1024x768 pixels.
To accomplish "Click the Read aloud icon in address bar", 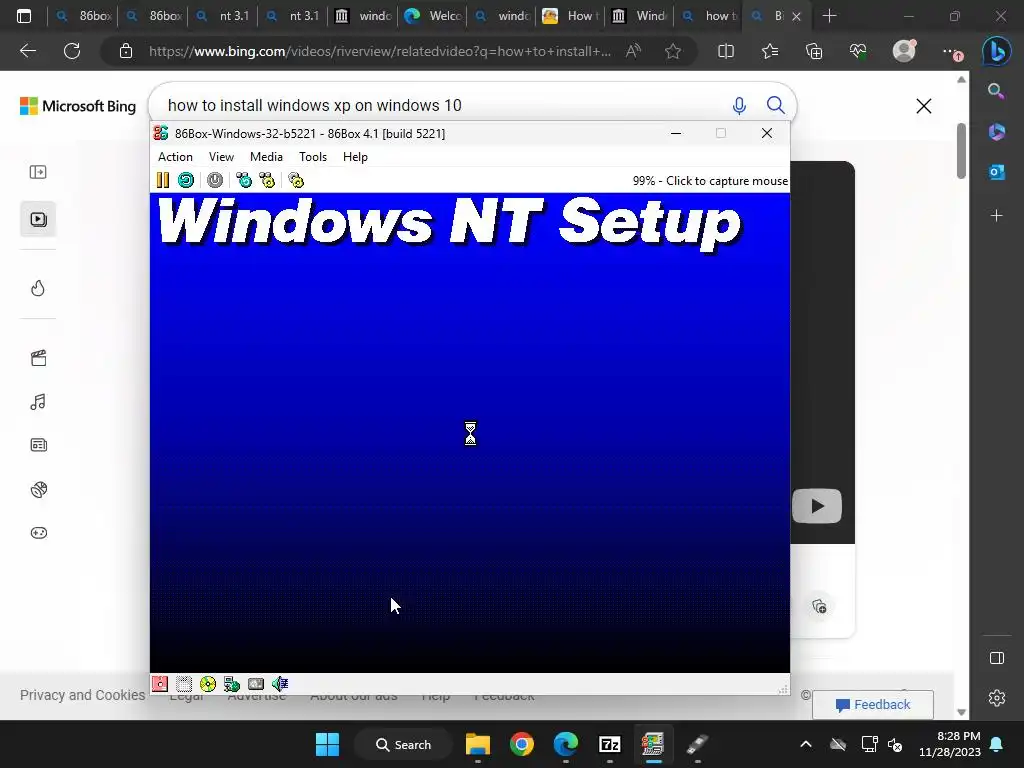I will click(633, 51).
